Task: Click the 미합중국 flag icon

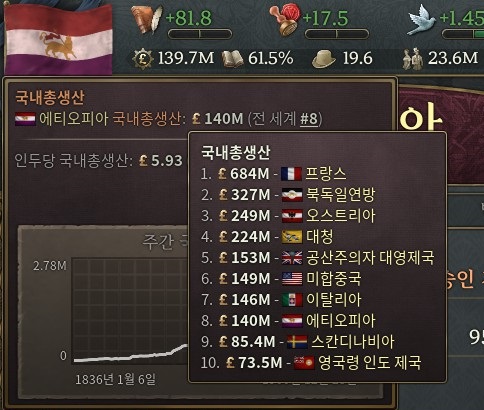Action: pyautogui.click(x=292, y=279)
